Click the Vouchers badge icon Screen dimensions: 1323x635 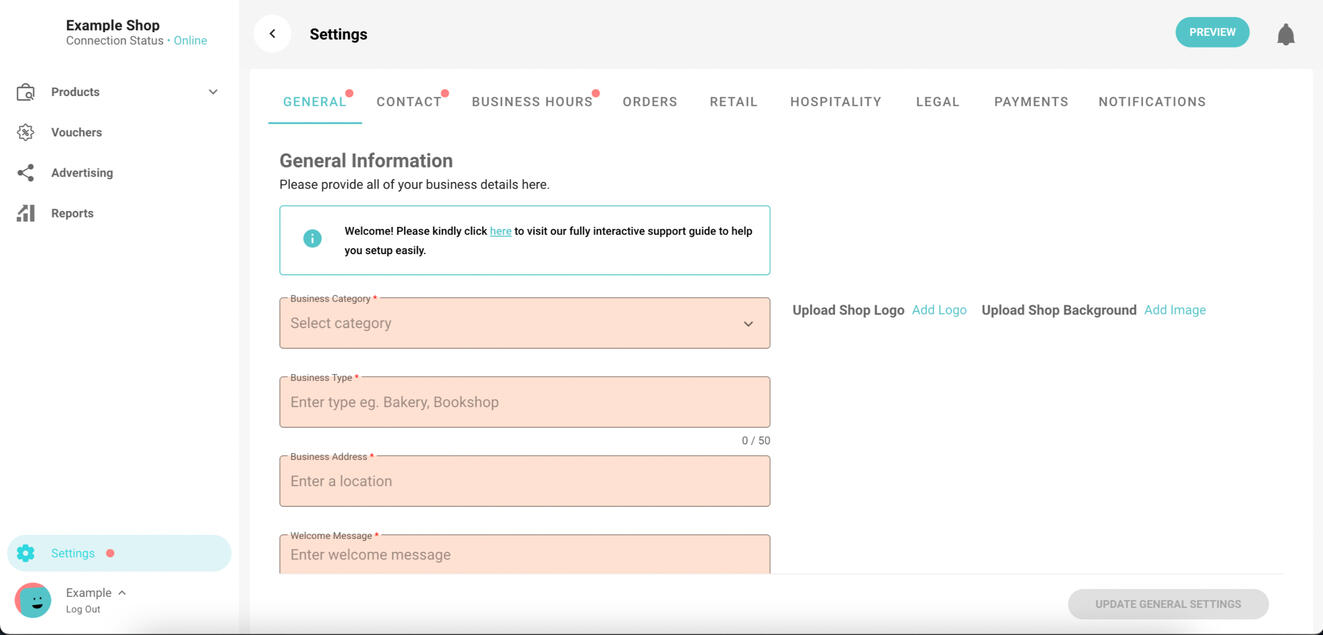[x=26, y=132]
